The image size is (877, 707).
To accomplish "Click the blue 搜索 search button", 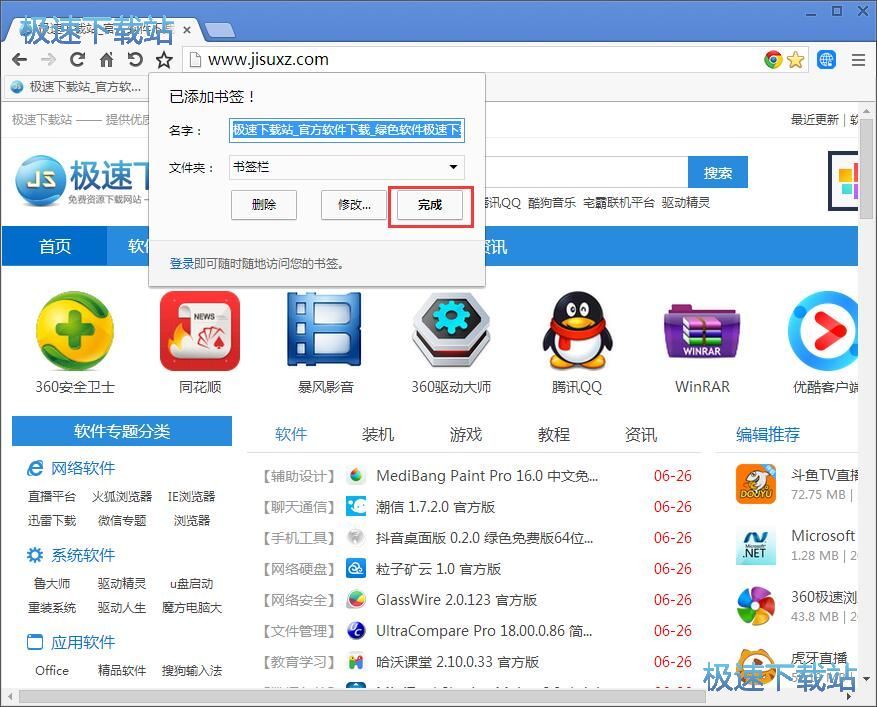I will [x=718, y=173].
